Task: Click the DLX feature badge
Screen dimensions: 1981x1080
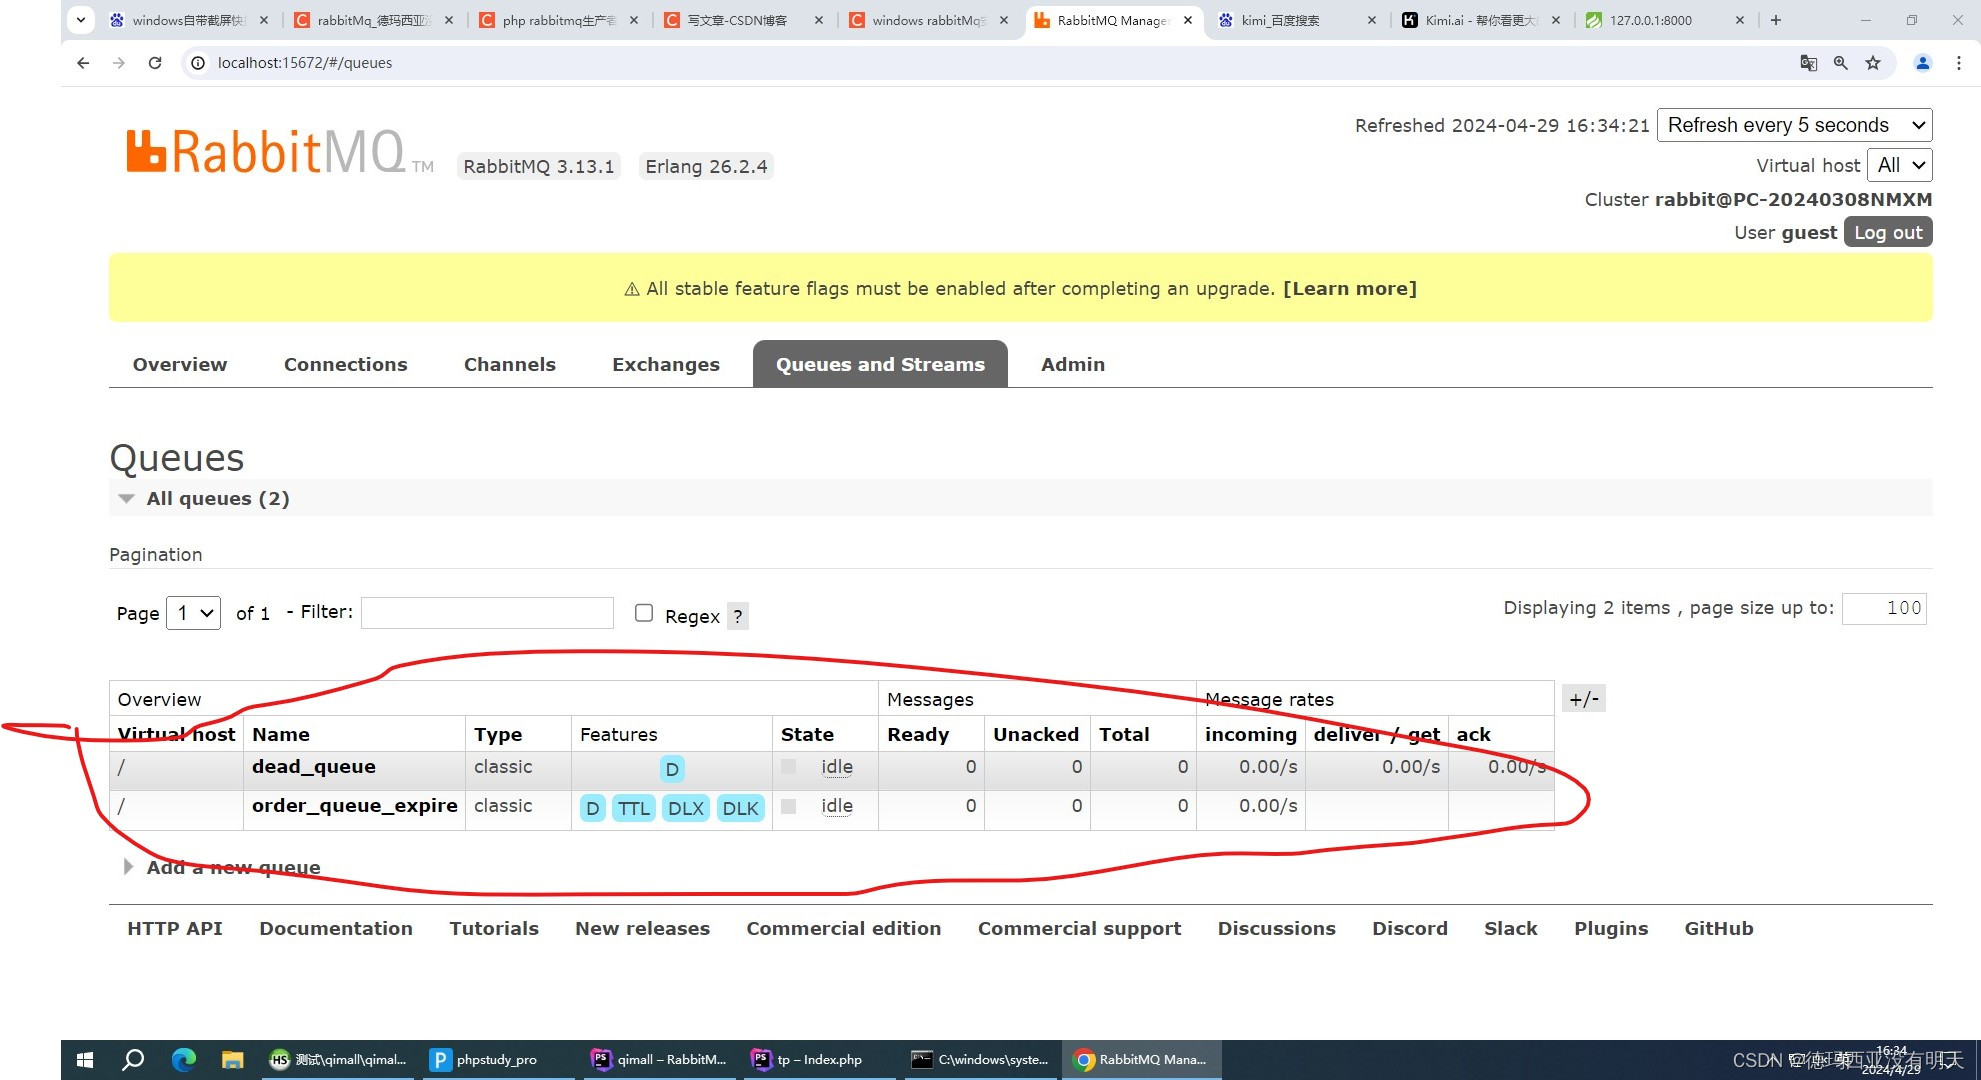Action: [x=685, y=808]
